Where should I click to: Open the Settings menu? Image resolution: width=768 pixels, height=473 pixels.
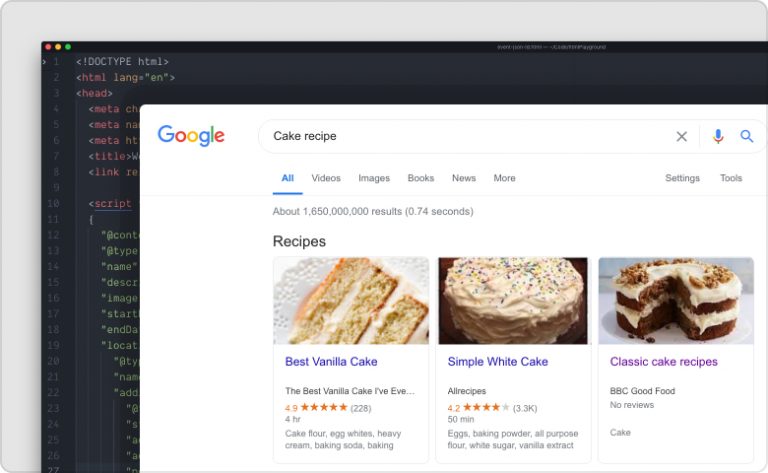click(x=683, y=178)
